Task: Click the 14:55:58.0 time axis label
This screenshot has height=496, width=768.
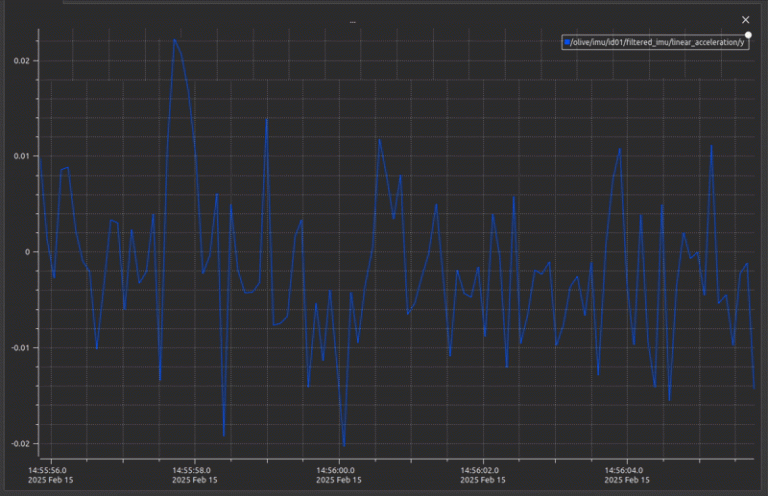Action: (x=194, y=474)
